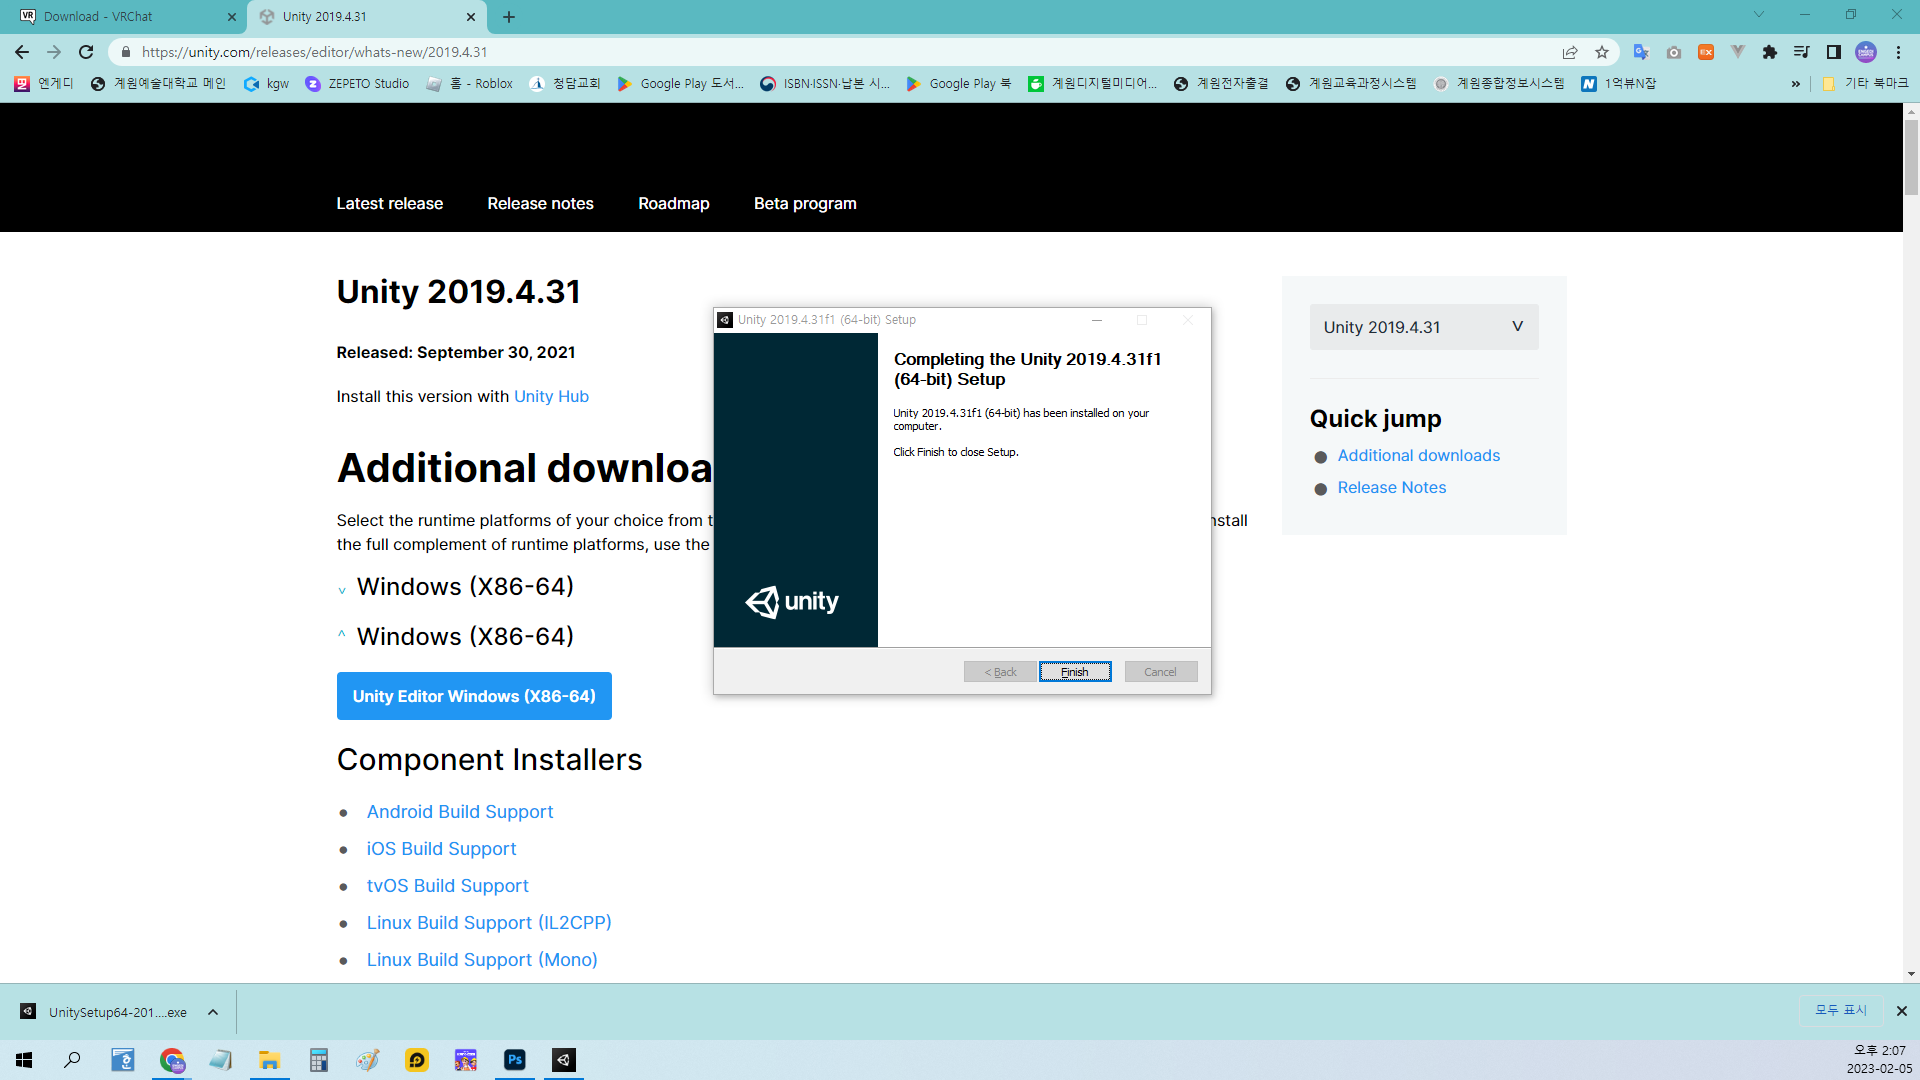Screen dimensions: 1920x1080
Task: Click the browser reload icon
Action: (x=86, y=52)
